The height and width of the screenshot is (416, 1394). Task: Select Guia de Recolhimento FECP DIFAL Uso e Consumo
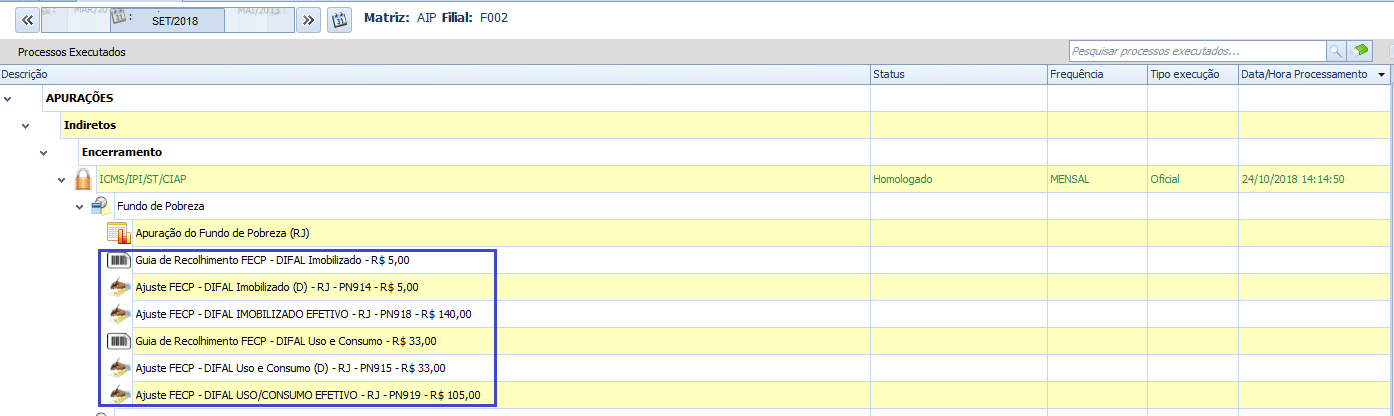(285, 341)
